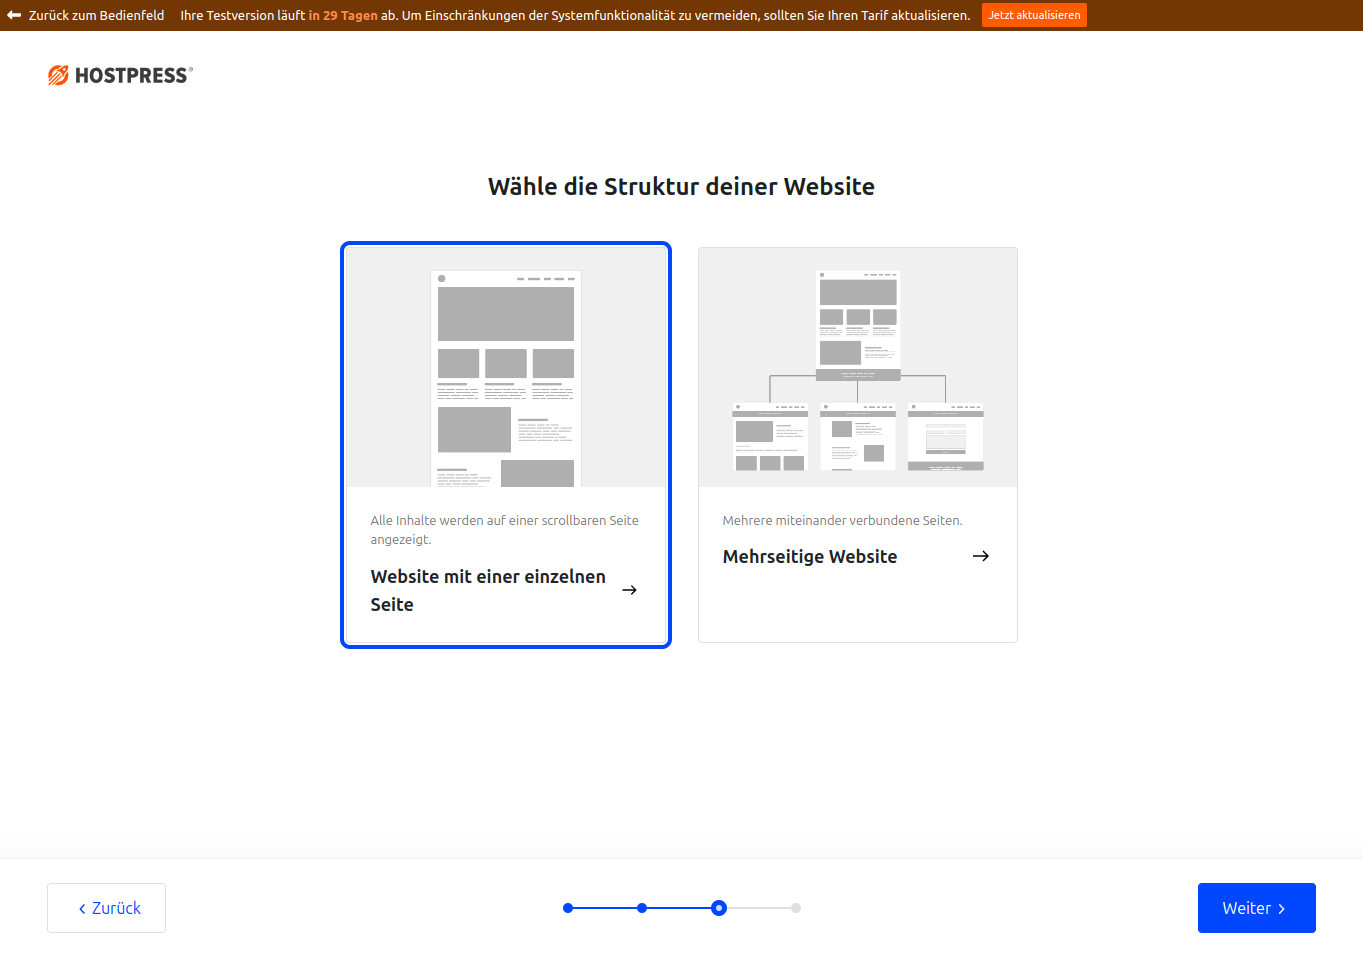Click the back arrow icon in top banner
Screen dimensions: 1363x954
tap(14, 15)
